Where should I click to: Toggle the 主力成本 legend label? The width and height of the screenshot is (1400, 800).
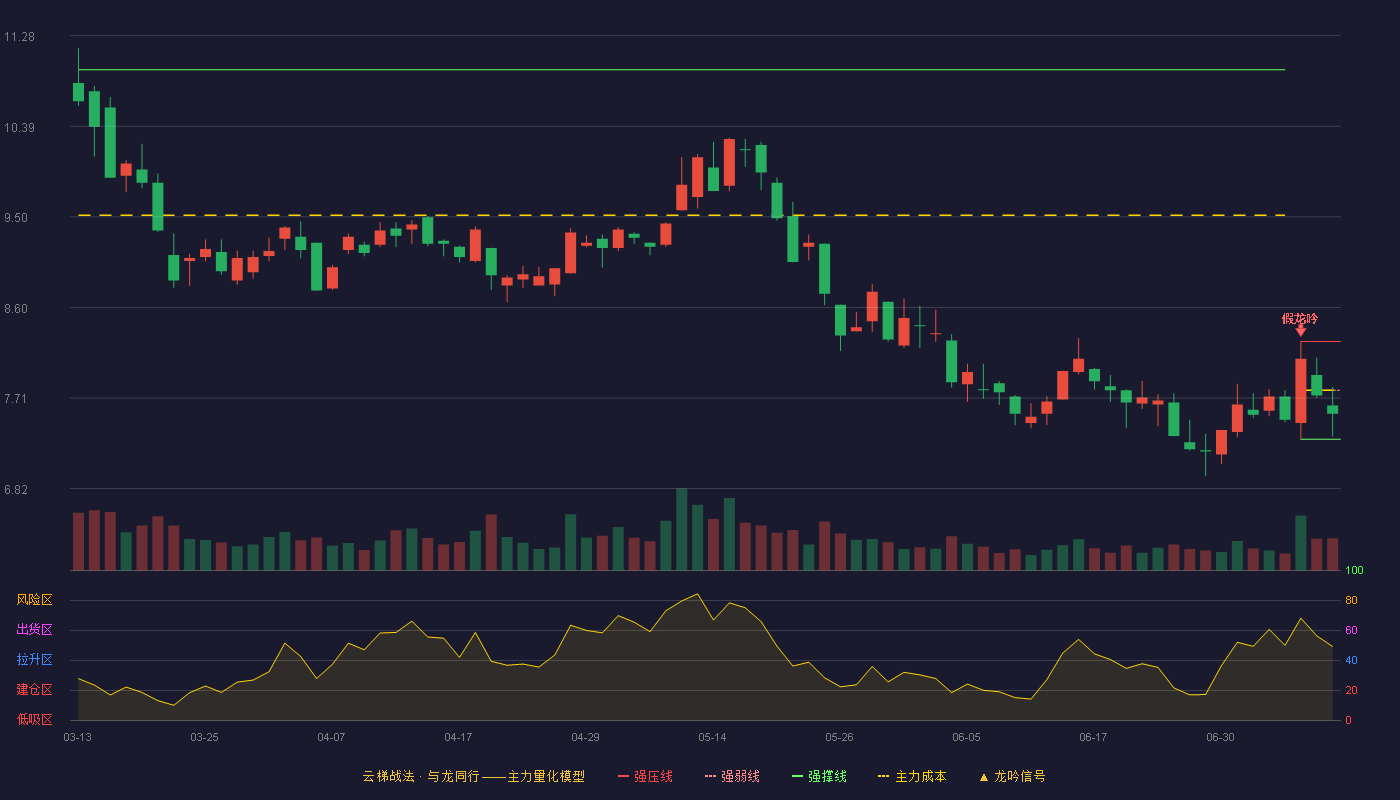point(920,776)
